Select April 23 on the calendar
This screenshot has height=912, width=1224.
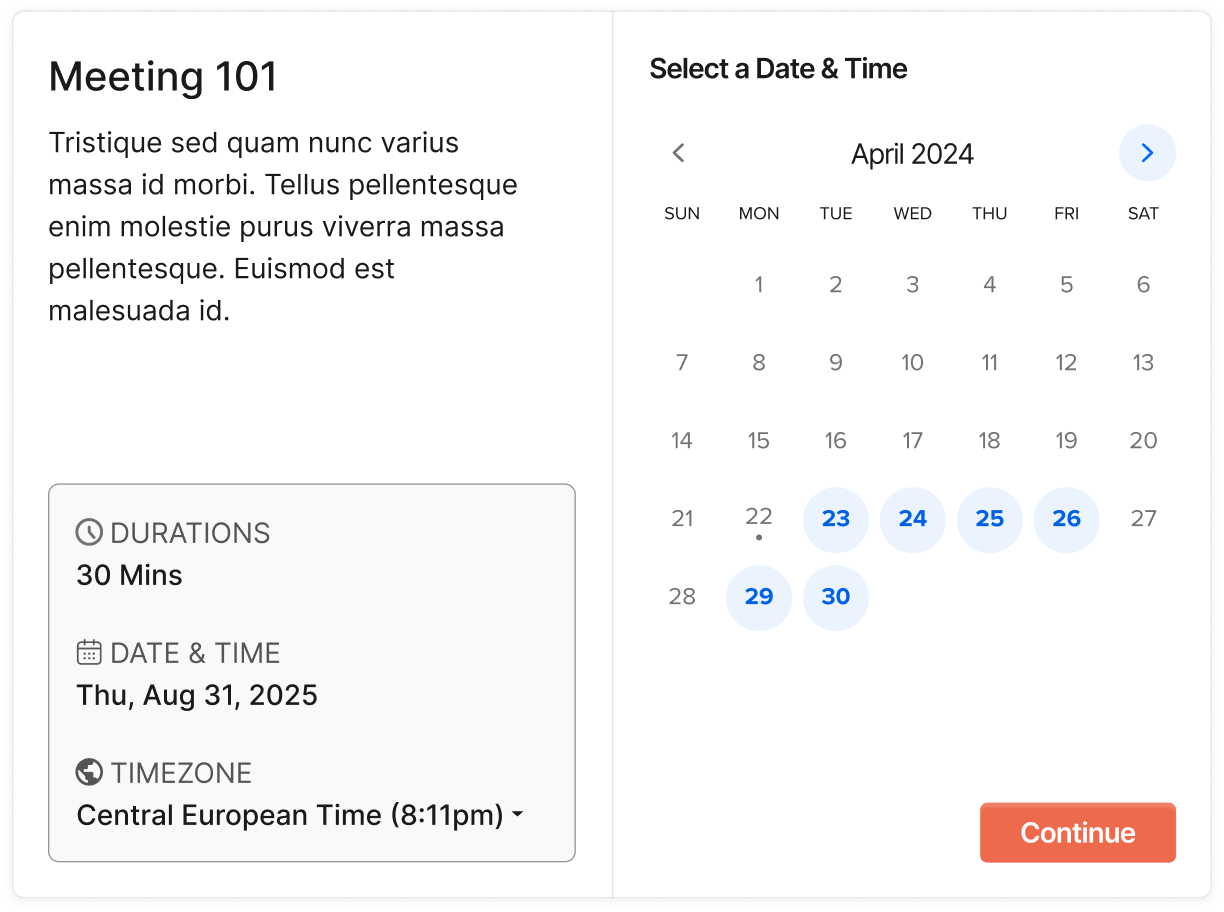click(x=836, y=519)
